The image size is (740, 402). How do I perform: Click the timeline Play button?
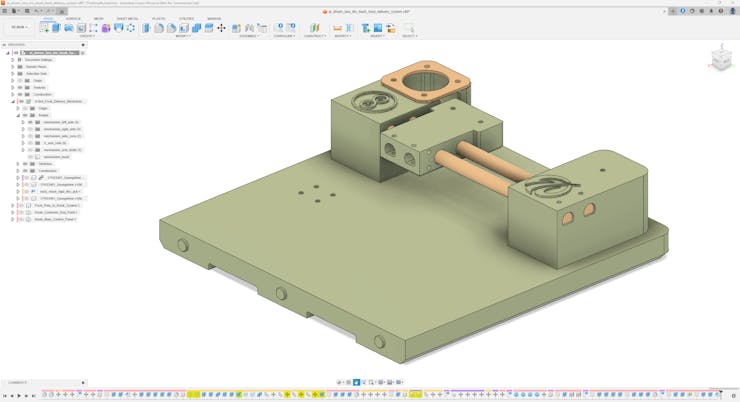[19, 395]
